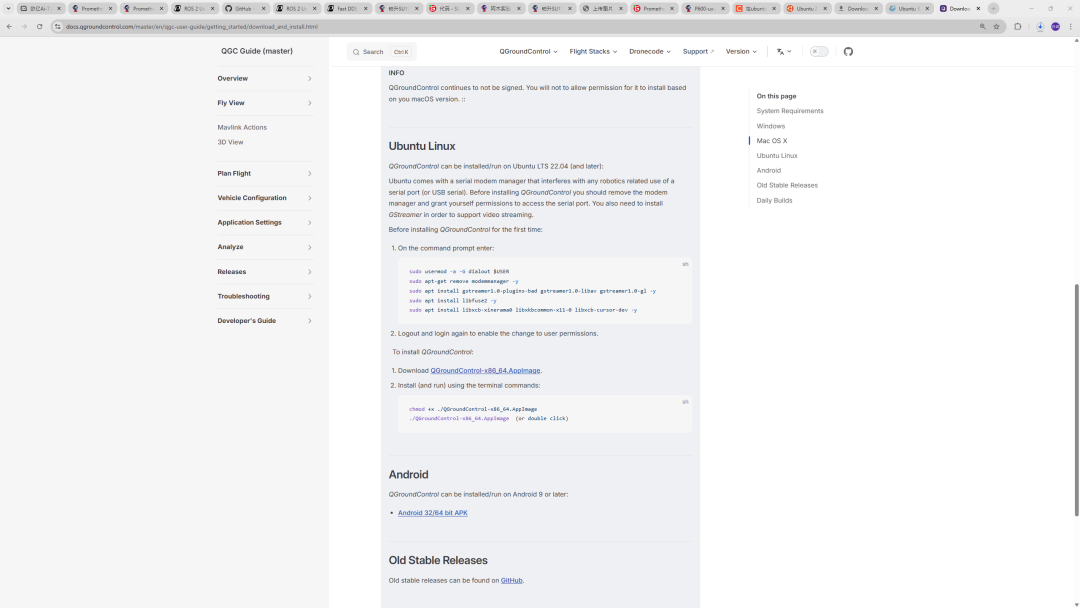Expand the Vehicle Configuration sidebar section
The image size is (1080, 608).
[x=264, y=198]
